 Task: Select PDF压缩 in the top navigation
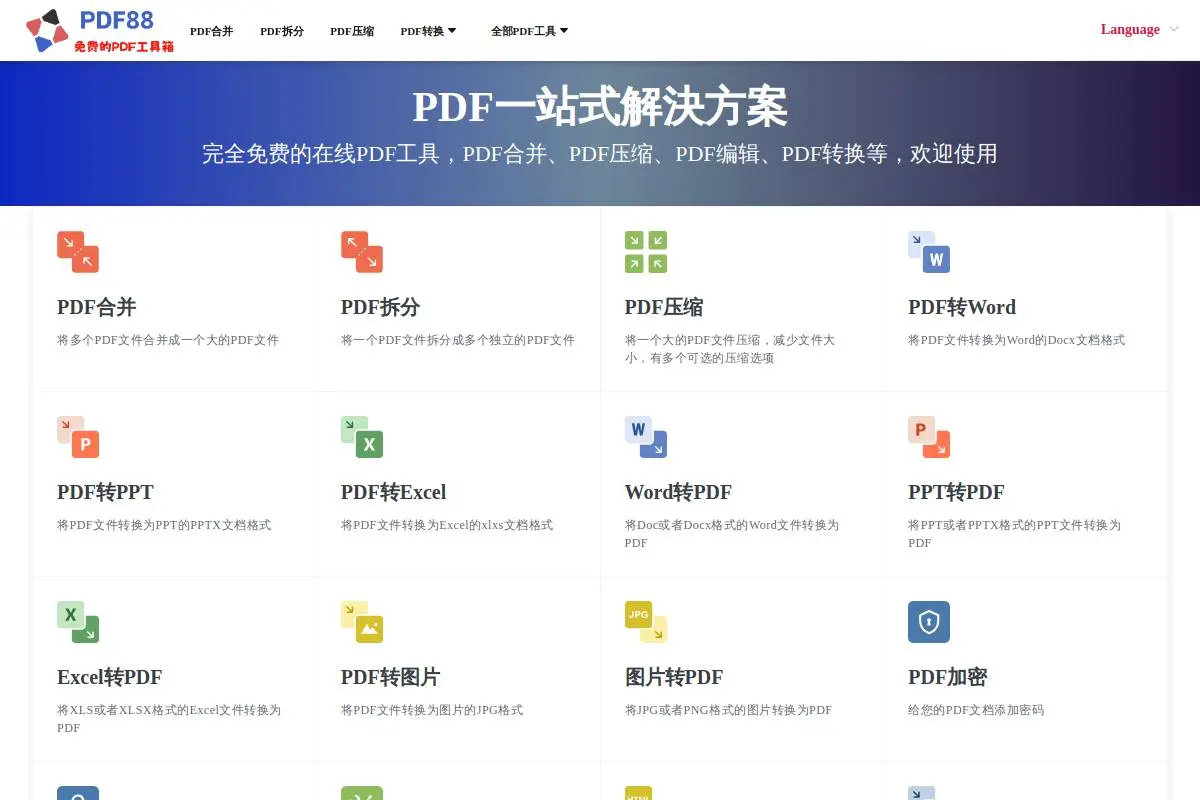click(x=352, y=31)
